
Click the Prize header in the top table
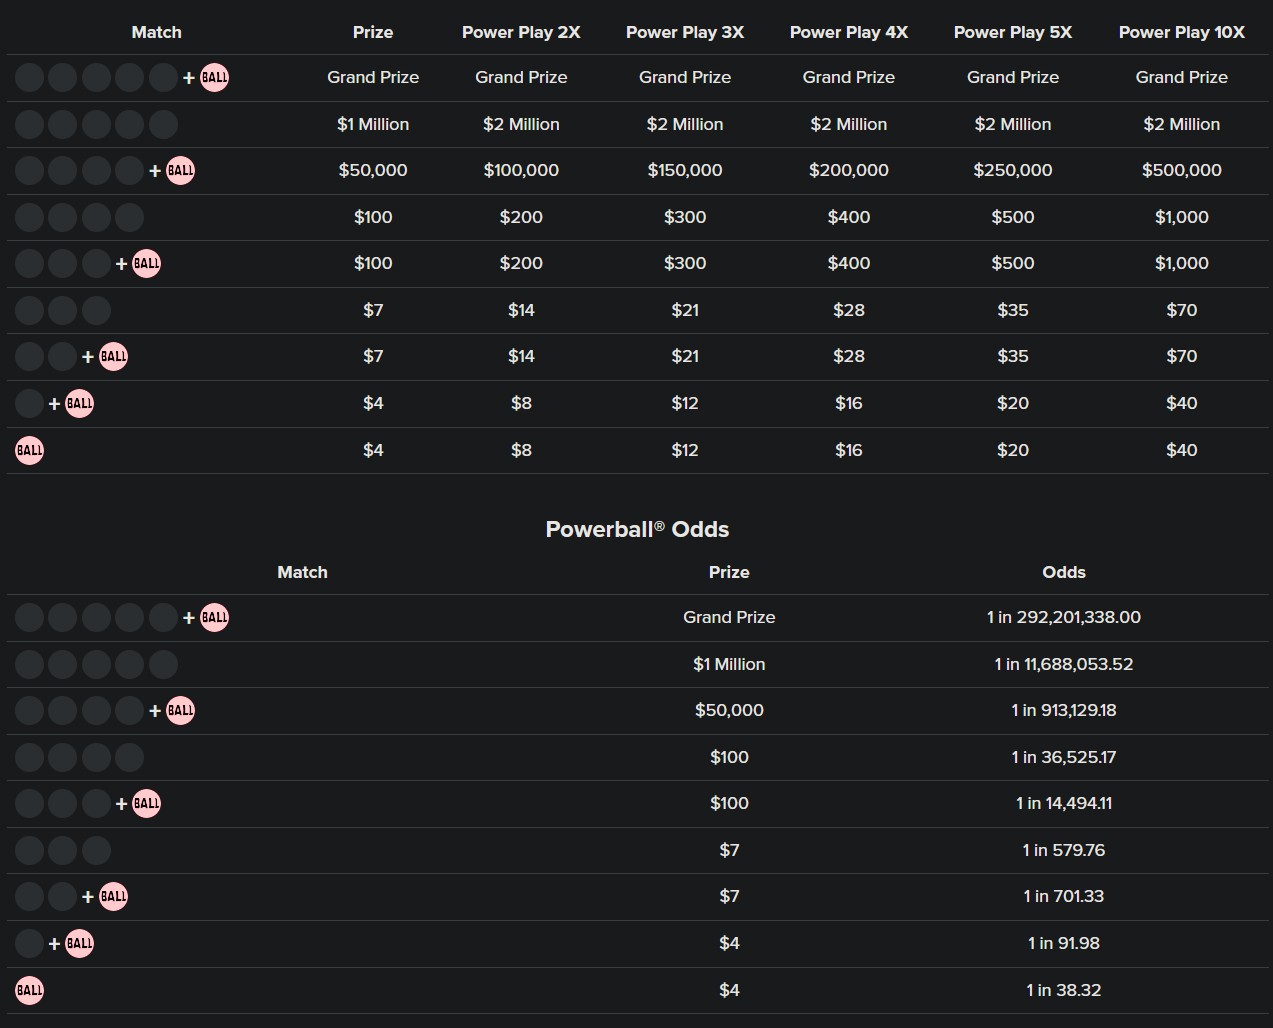coord(373,32)
